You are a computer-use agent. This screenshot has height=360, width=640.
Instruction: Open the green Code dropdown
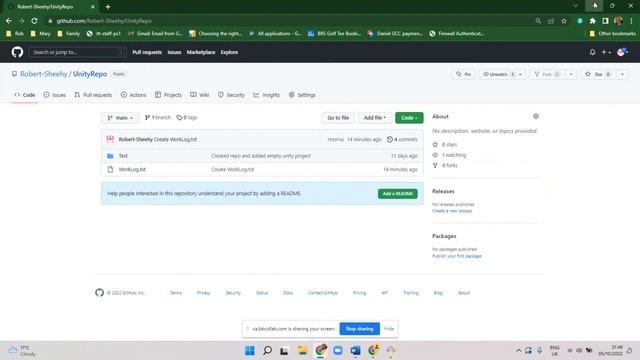pyautogui.click(x=409, y=118)
